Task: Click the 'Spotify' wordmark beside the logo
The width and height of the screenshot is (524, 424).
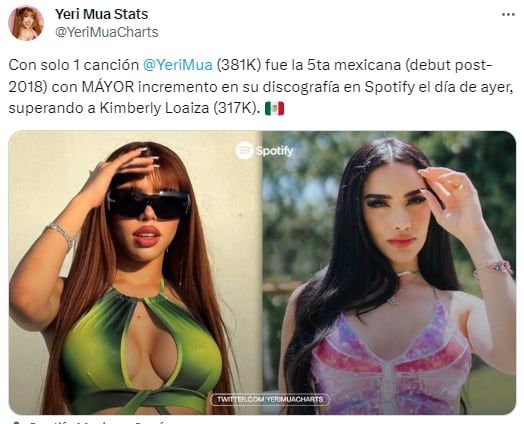Action: [275, 151]
